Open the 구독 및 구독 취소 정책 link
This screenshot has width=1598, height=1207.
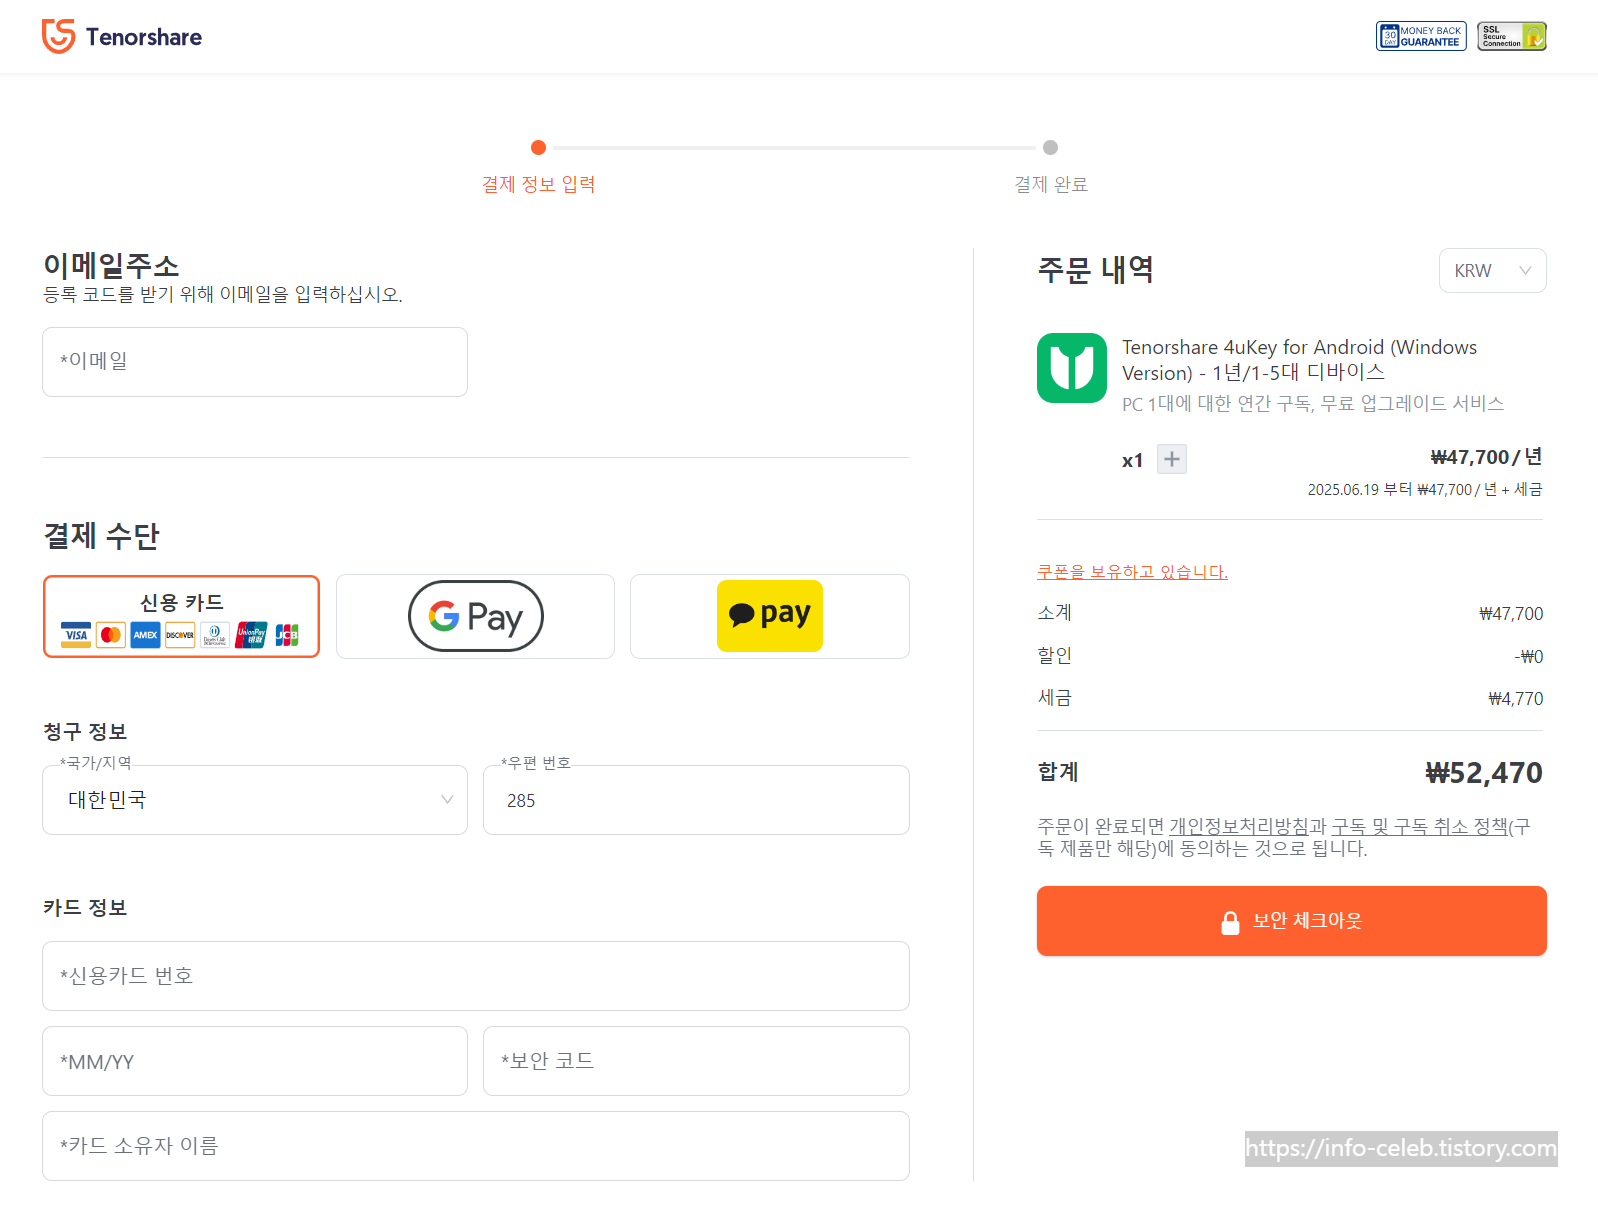coord(1420,826)
